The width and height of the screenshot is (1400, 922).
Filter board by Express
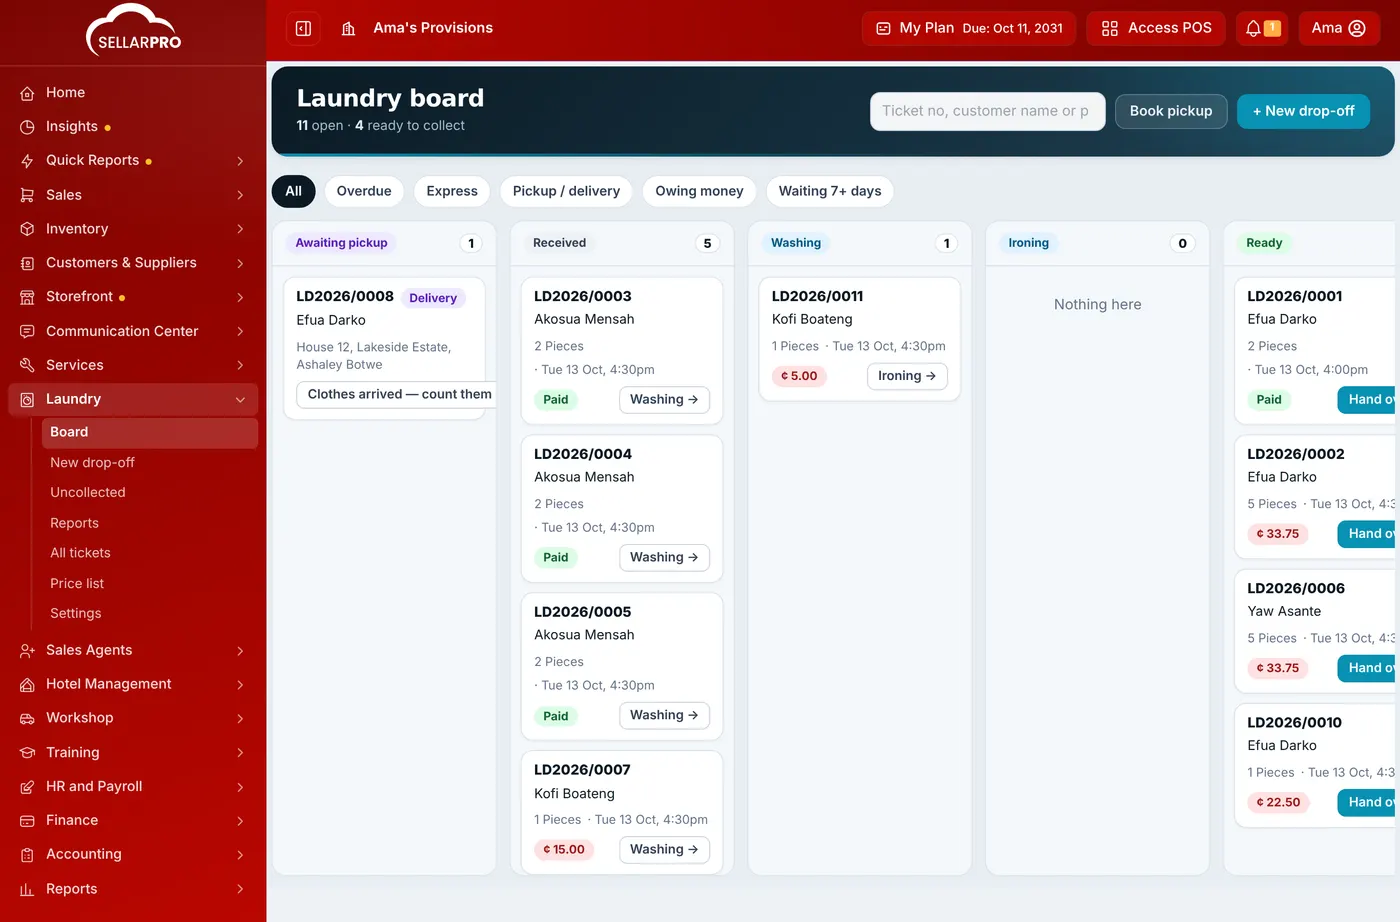click(452, 191)
